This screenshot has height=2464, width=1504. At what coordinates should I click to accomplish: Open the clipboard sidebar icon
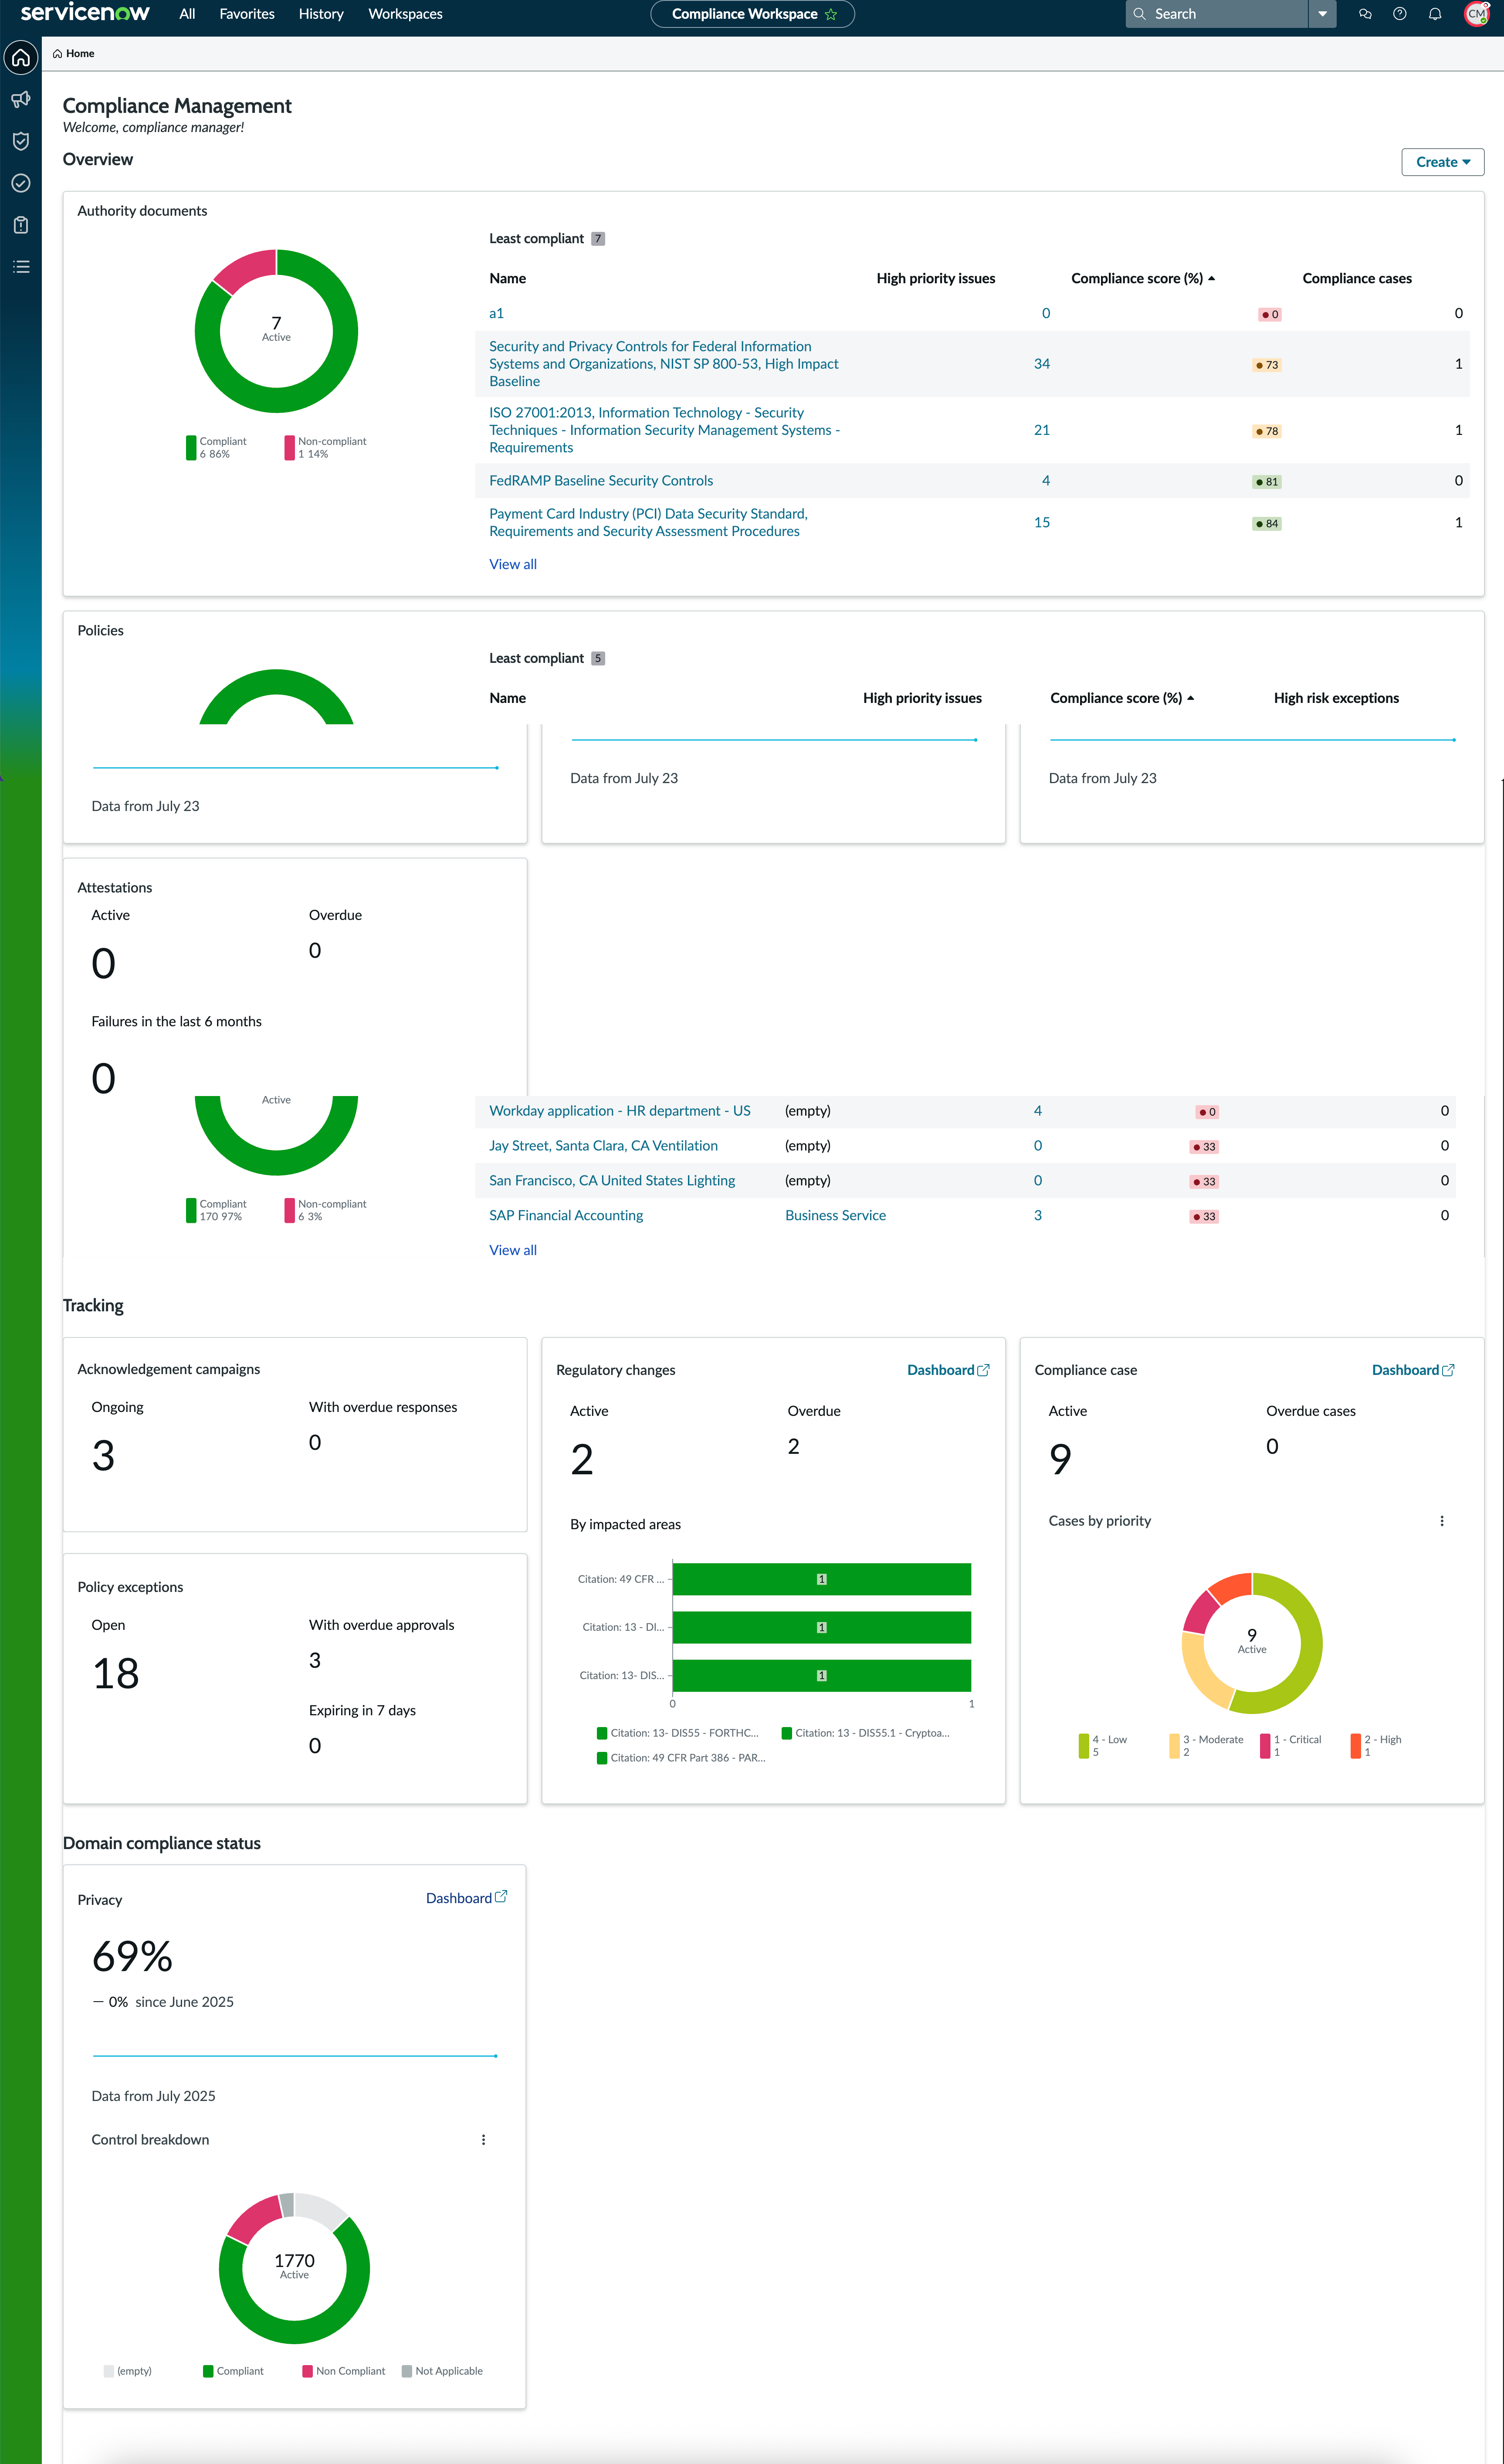pyautogui.click(x=21, y=225)
